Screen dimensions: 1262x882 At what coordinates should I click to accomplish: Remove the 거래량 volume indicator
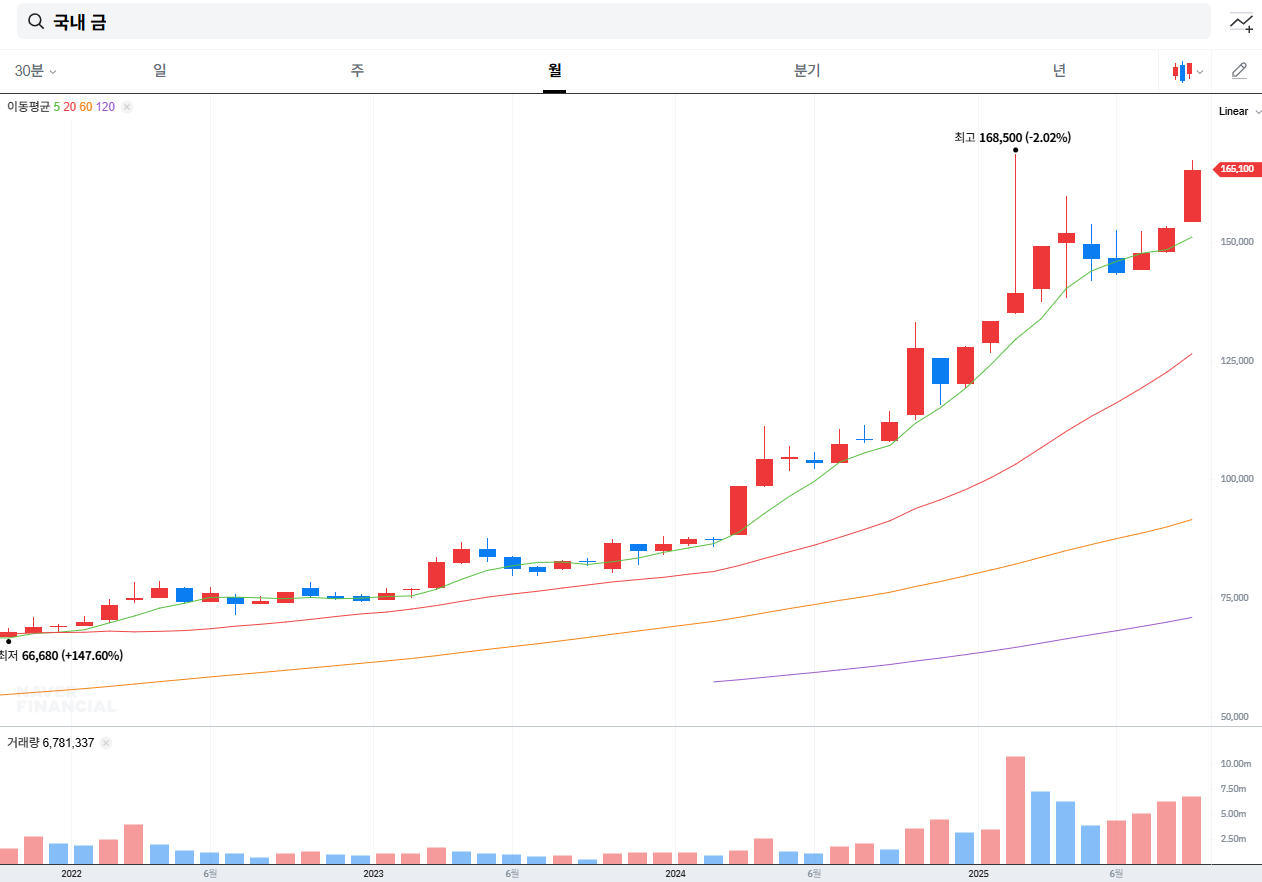(106, 742)
